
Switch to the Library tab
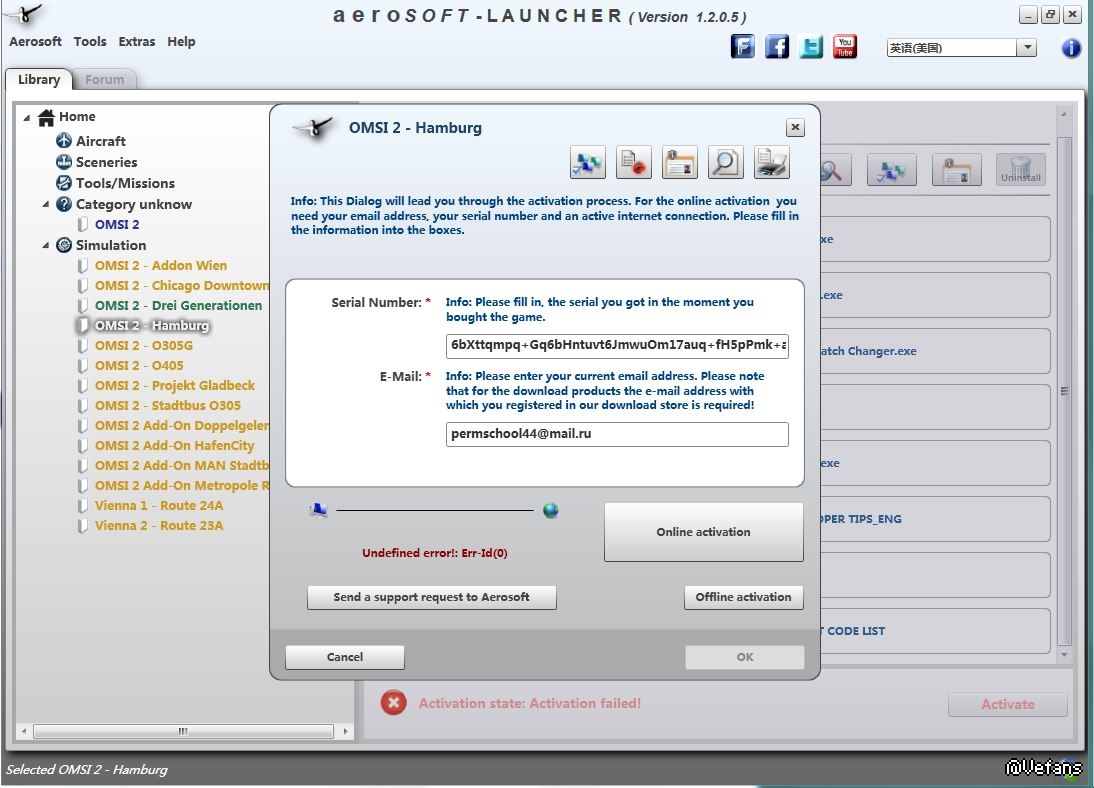coord(38,80)
